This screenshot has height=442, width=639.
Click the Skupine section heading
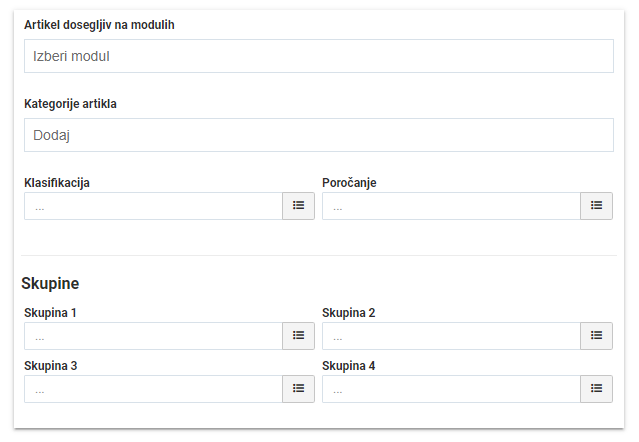pyautogui.click(x=50, y=284)
